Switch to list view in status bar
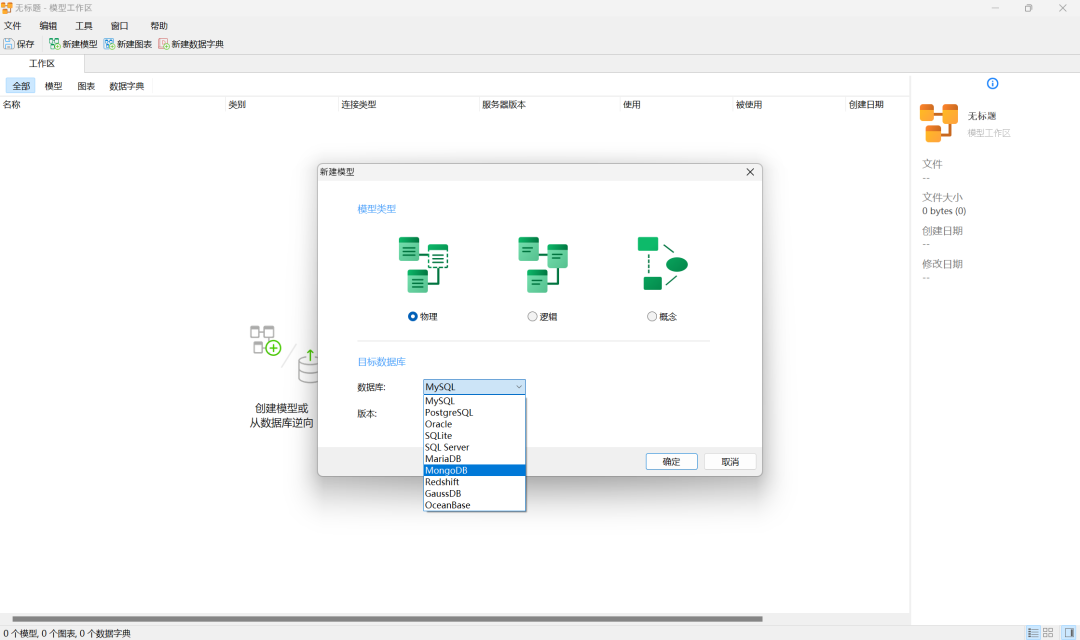1080x640 pixels. (1034, 631)
